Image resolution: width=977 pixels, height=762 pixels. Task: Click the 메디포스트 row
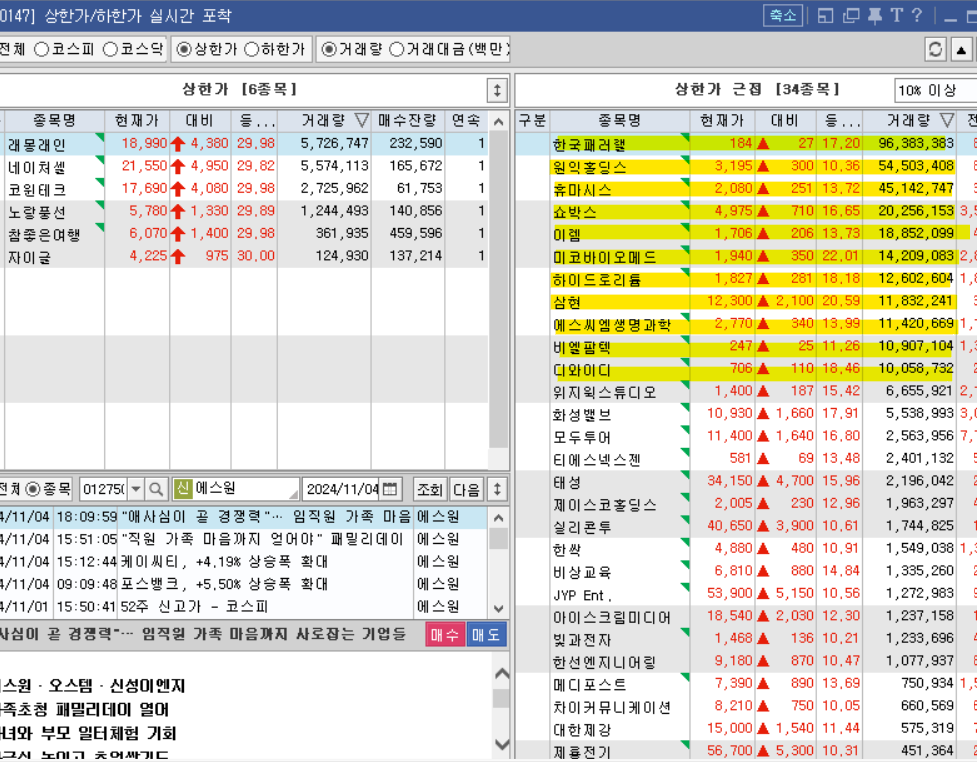746,683
